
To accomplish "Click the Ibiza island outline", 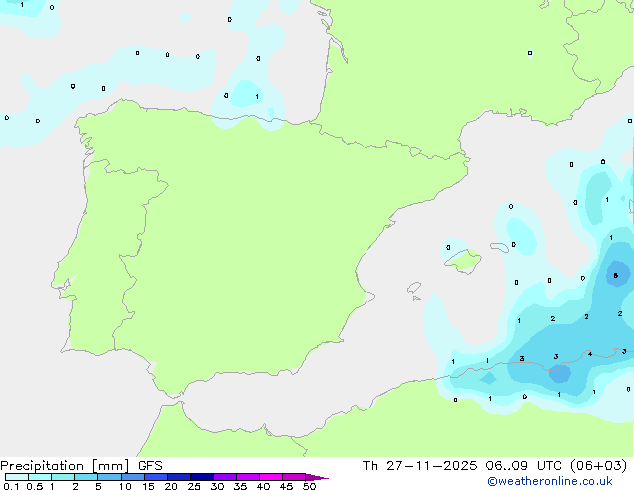I will pos(414,288).
